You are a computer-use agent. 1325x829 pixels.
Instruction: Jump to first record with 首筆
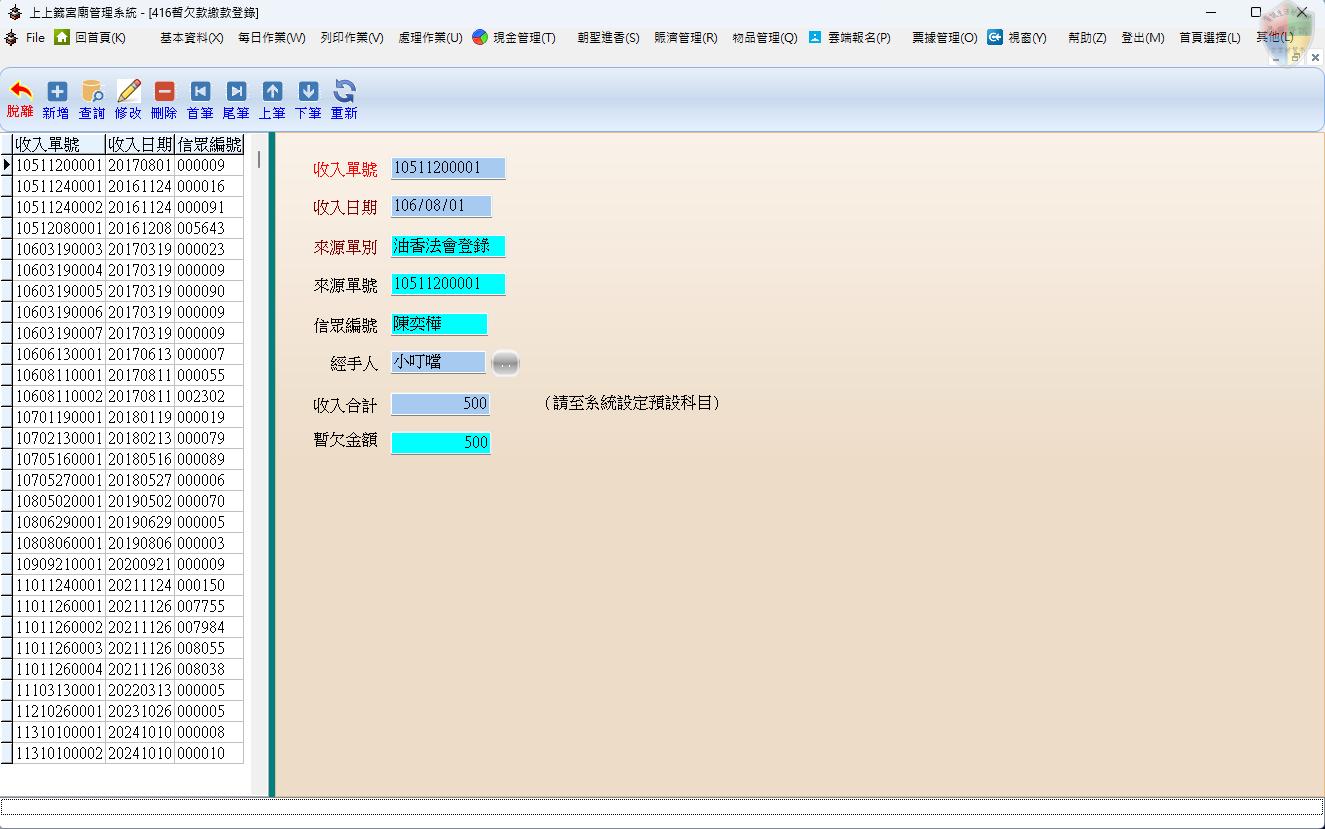point(200,92)
